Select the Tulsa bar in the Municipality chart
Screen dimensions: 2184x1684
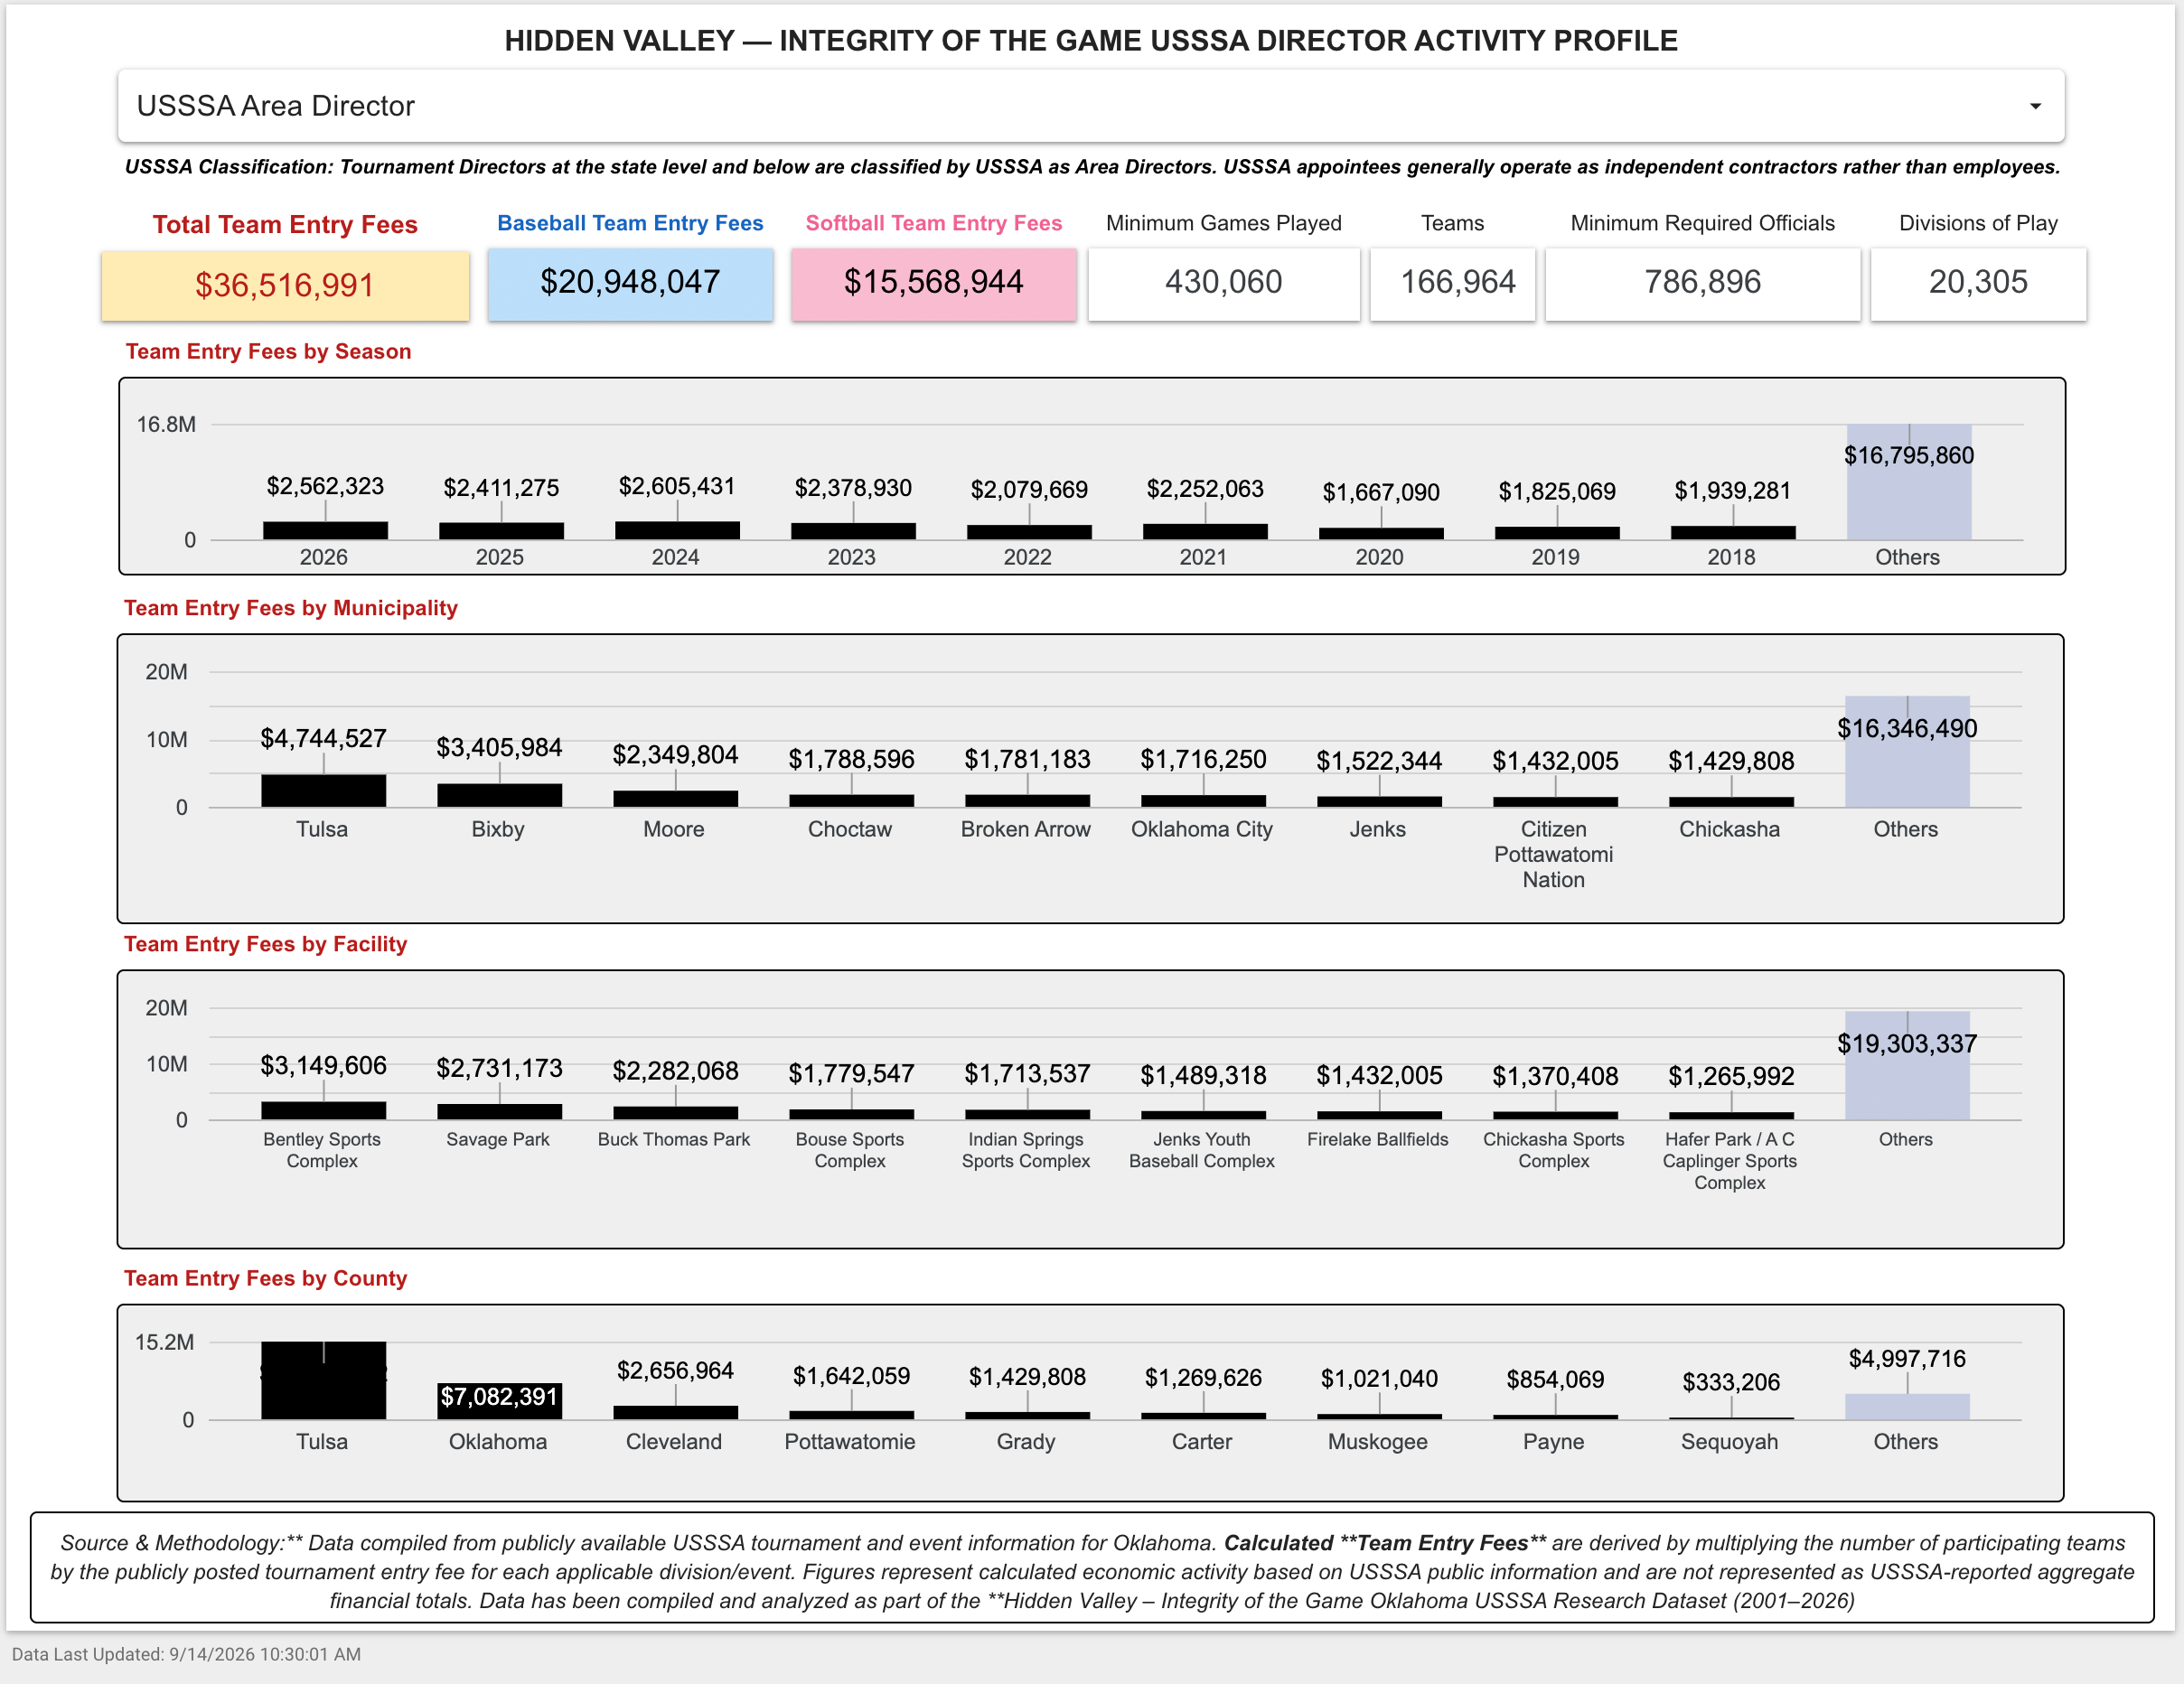[323, 791]
